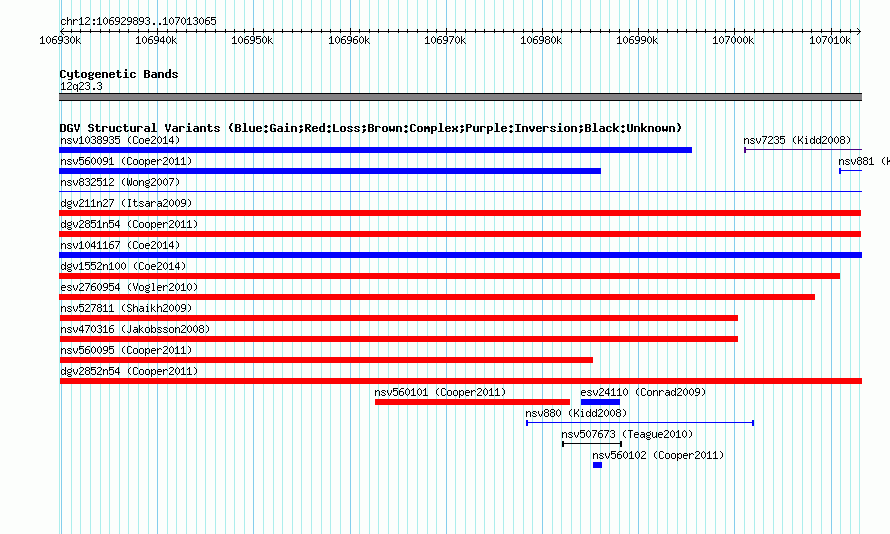
Task: Click the tiny nsv560102 (Cooper2011) blue block
Action: tap(597, 465)
